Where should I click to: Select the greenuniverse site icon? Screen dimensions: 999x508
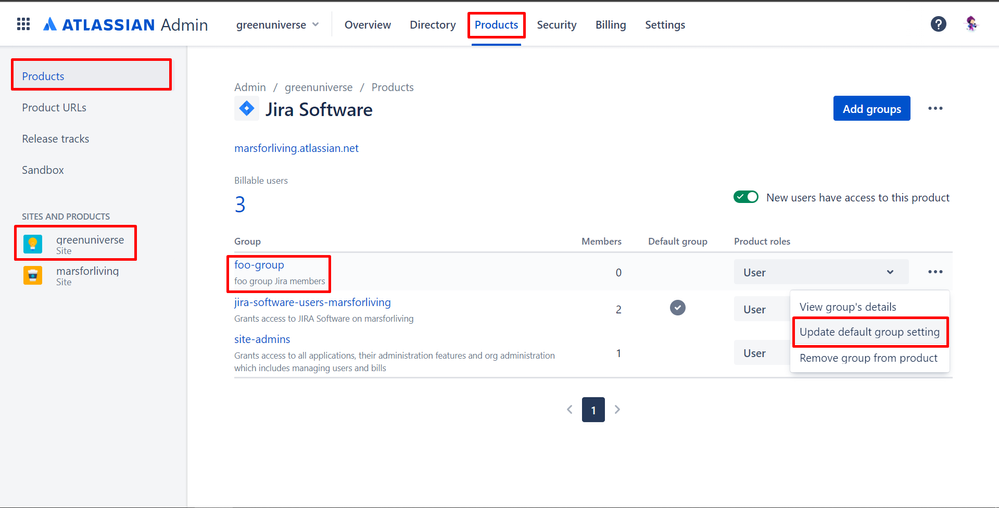32,245
